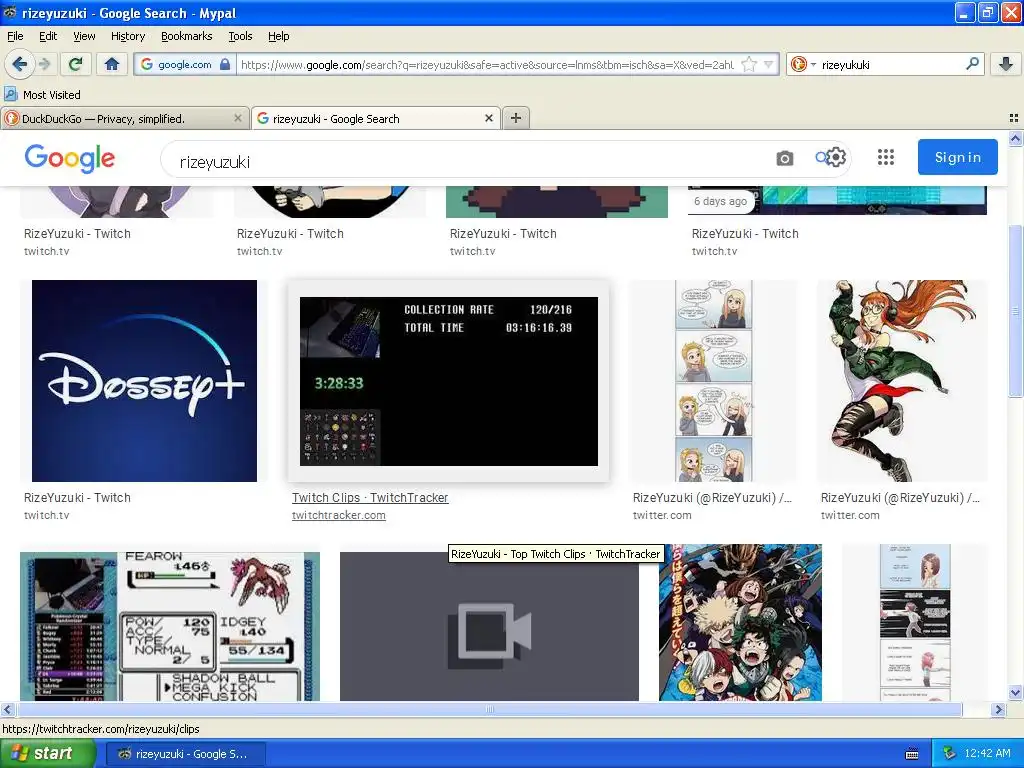The width and height of the screenshot is (1024, 768).
Task: Restore down the Mypal browser window
Action: [x=987, y=12]
